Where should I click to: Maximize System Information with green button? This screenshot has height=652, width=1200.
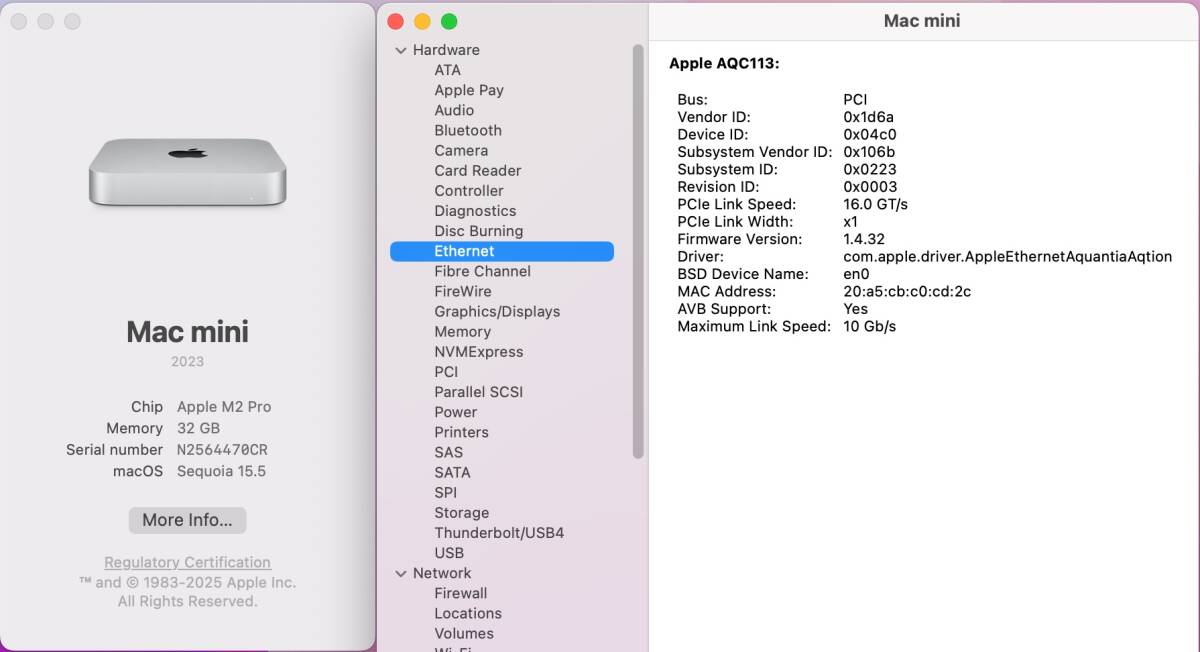pos(449,21)
